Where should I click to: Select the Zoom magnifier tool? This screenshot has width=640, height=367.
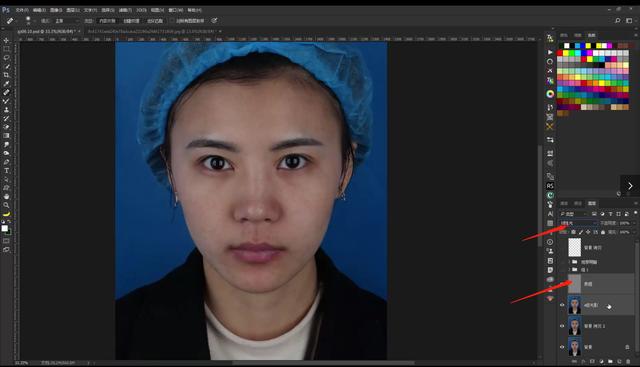pyautogui.click(x=6, y=205)
